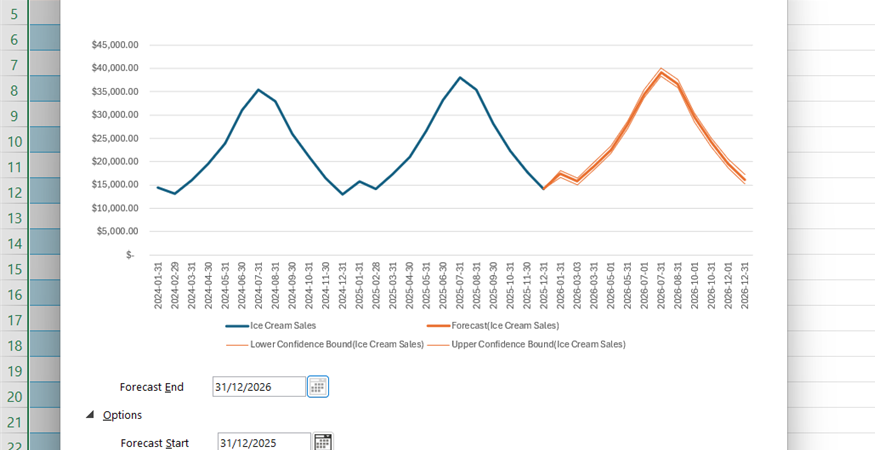
Task: Click the $40,000.00 axis label
Action: (x=115, y=68)
